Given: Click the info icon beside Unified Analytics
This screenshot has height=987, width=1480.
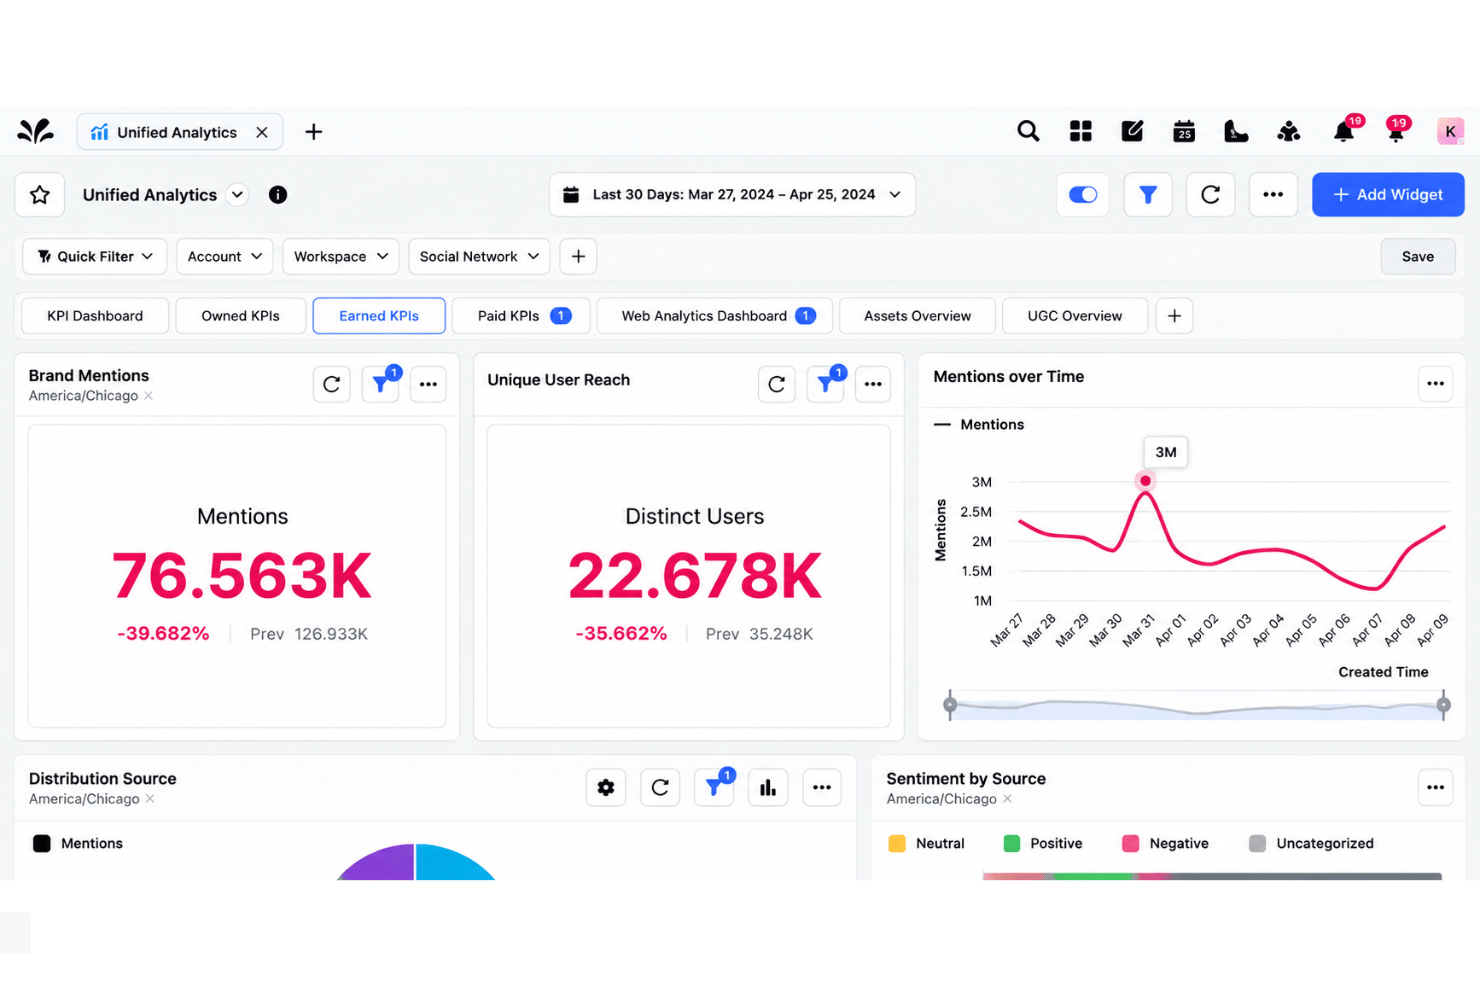Looking at the screenshot, I should [278, 195].
